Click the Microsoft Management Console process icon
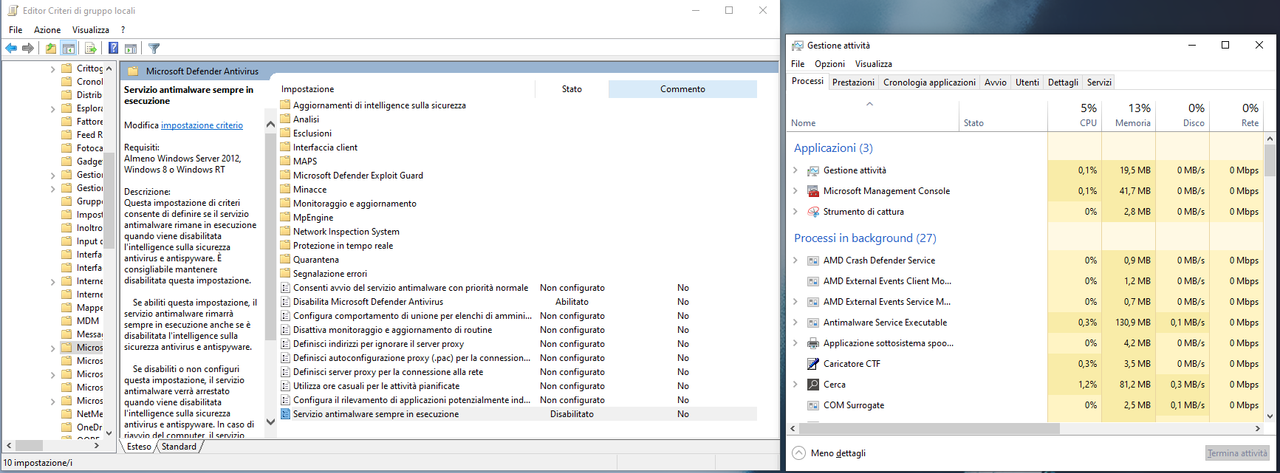 tap(813, 191)
